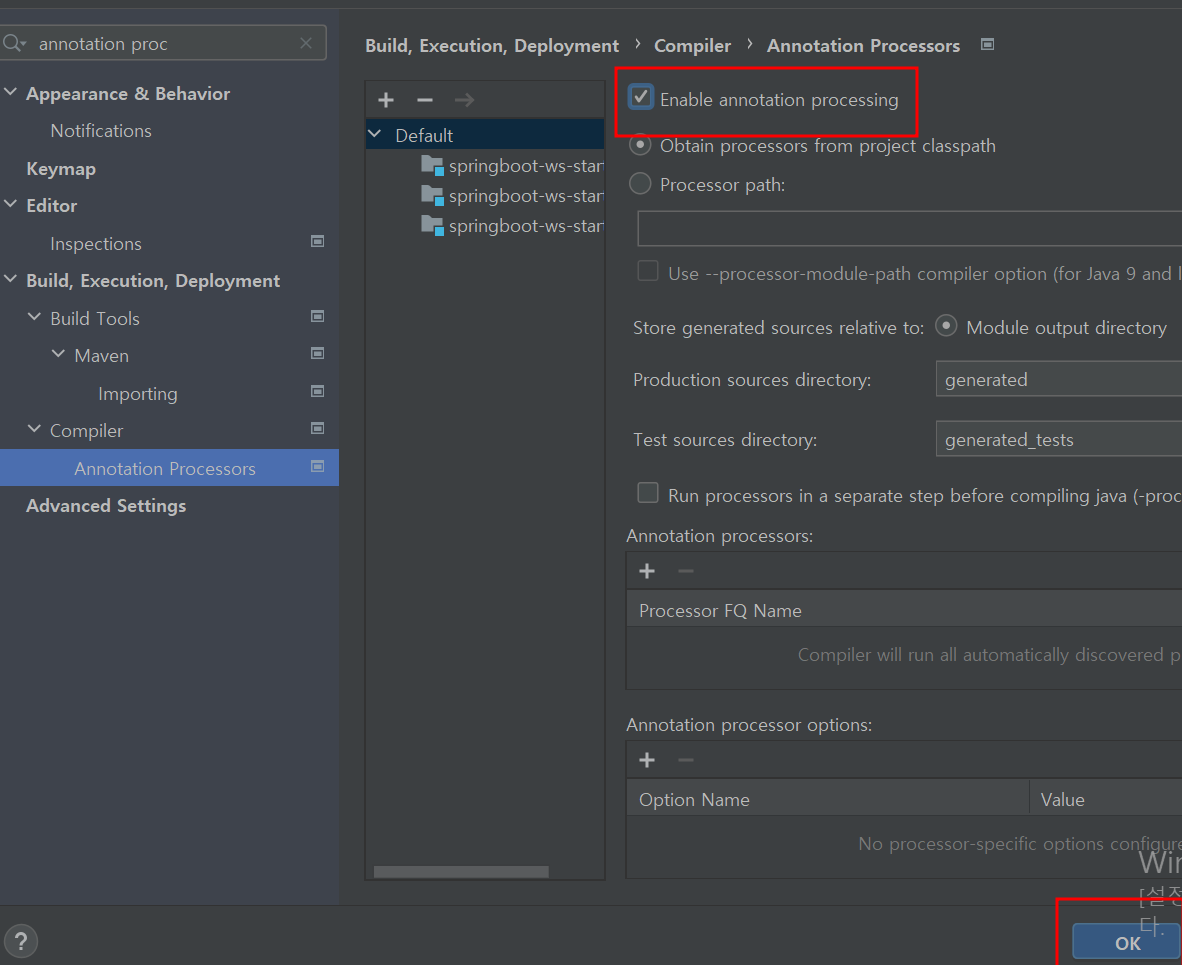Toggle Enable annotation processing checkbox
The width and height of the screenshot is (1182, 965).
click(x=641, y=98)
